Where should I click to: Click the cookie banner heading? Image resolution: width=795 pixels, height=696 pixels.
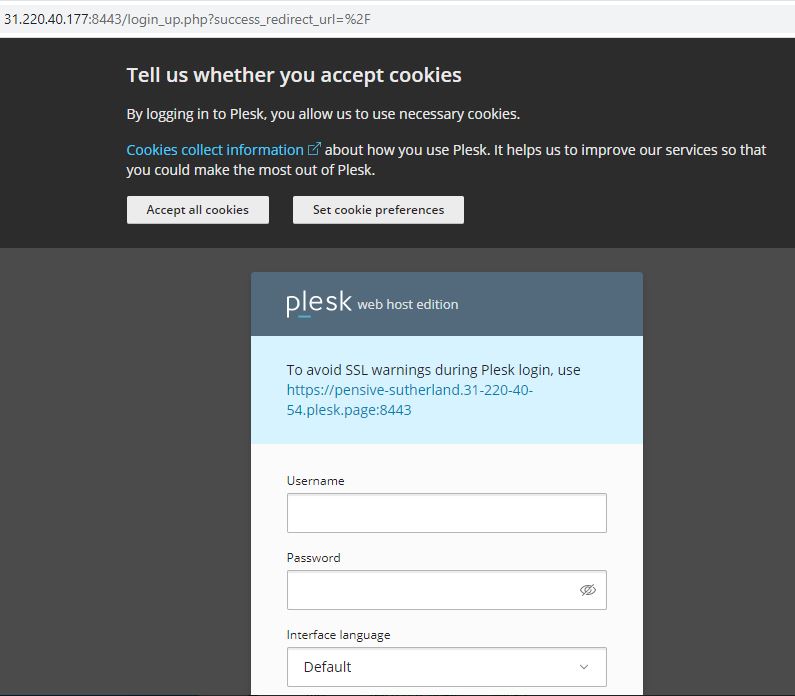tap(294, 75)
